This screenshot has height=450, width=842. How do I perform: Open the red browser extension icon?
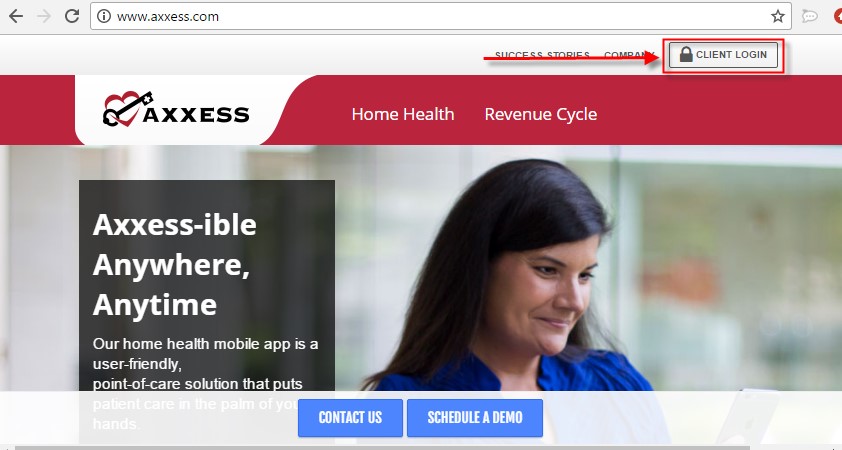[x=838, y=17]
